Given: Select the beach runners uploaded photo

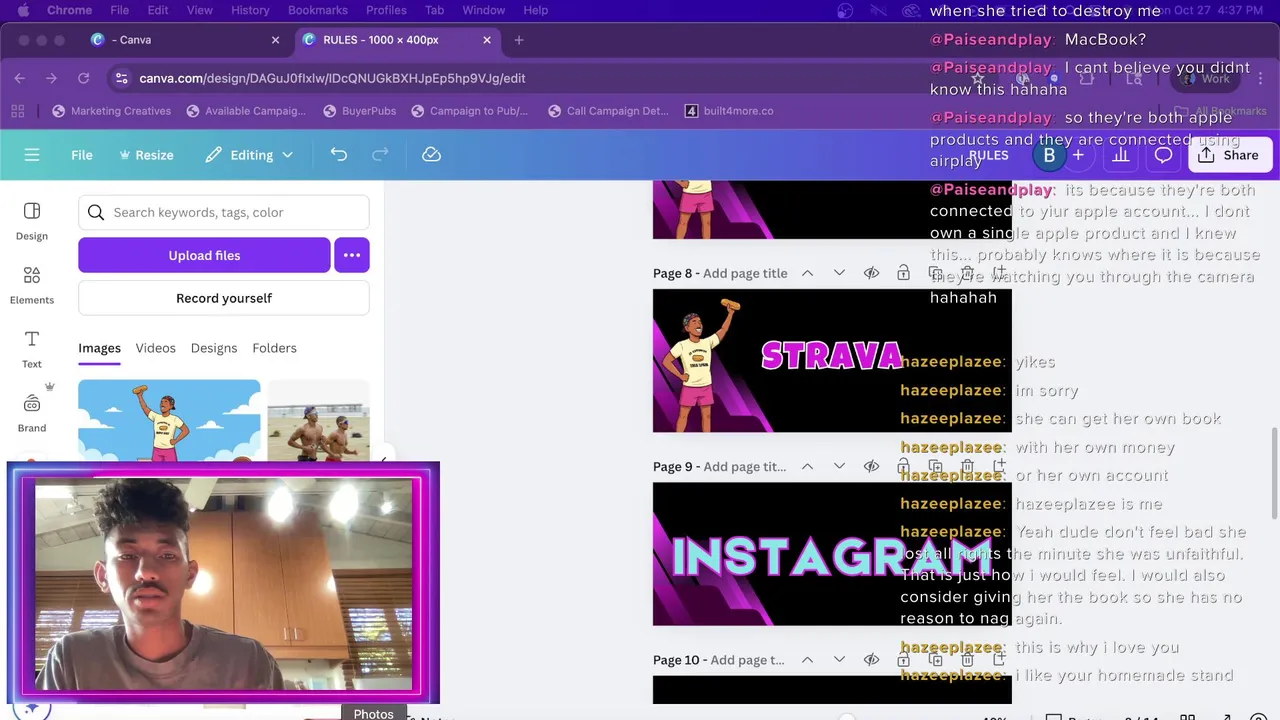Looking at the screenshot, I should coord(318,420).
